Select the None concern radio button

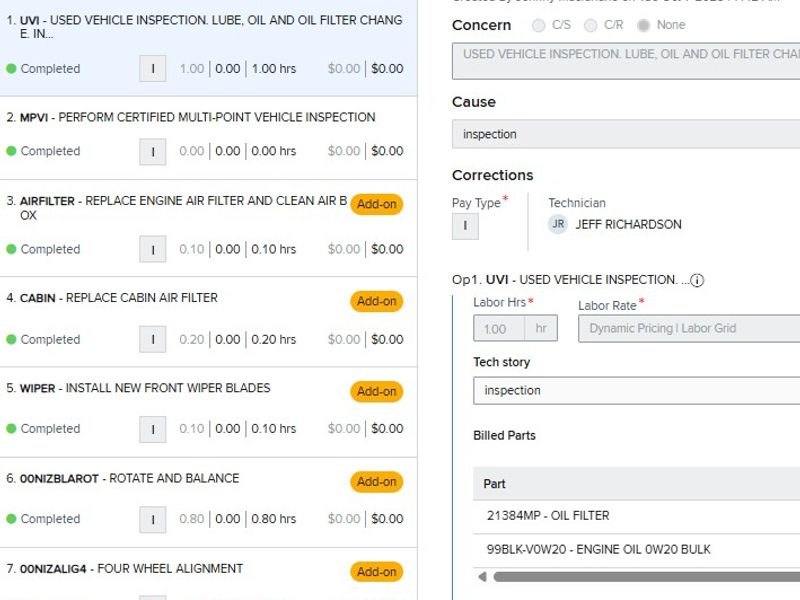(x=643, y=25)
